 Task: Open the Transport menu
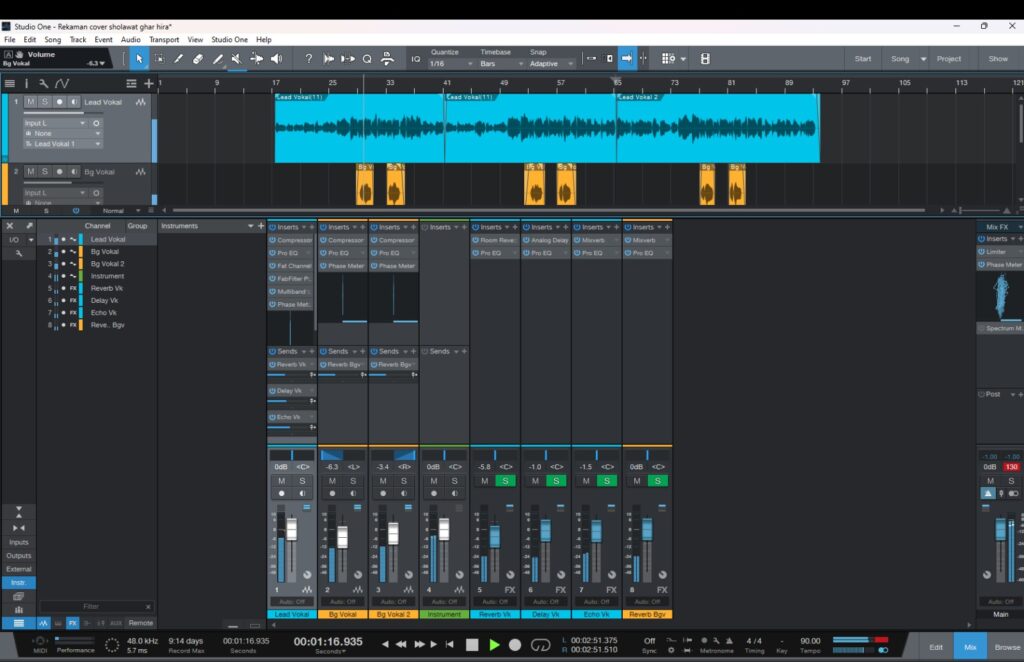(164, 40)
